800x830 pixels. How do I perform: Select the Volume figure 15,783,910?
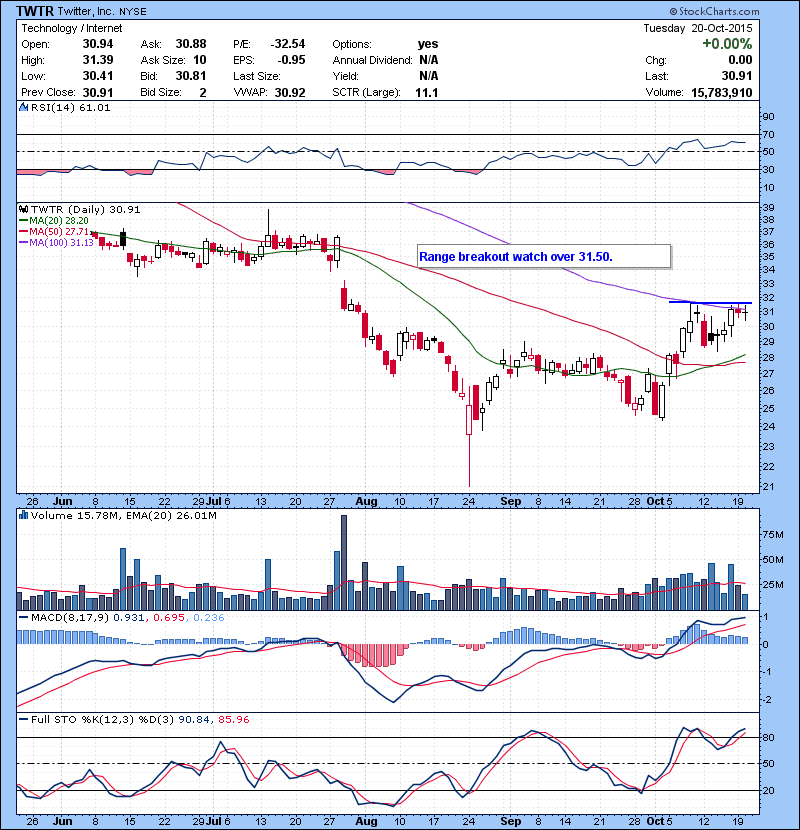coord(722,92)
